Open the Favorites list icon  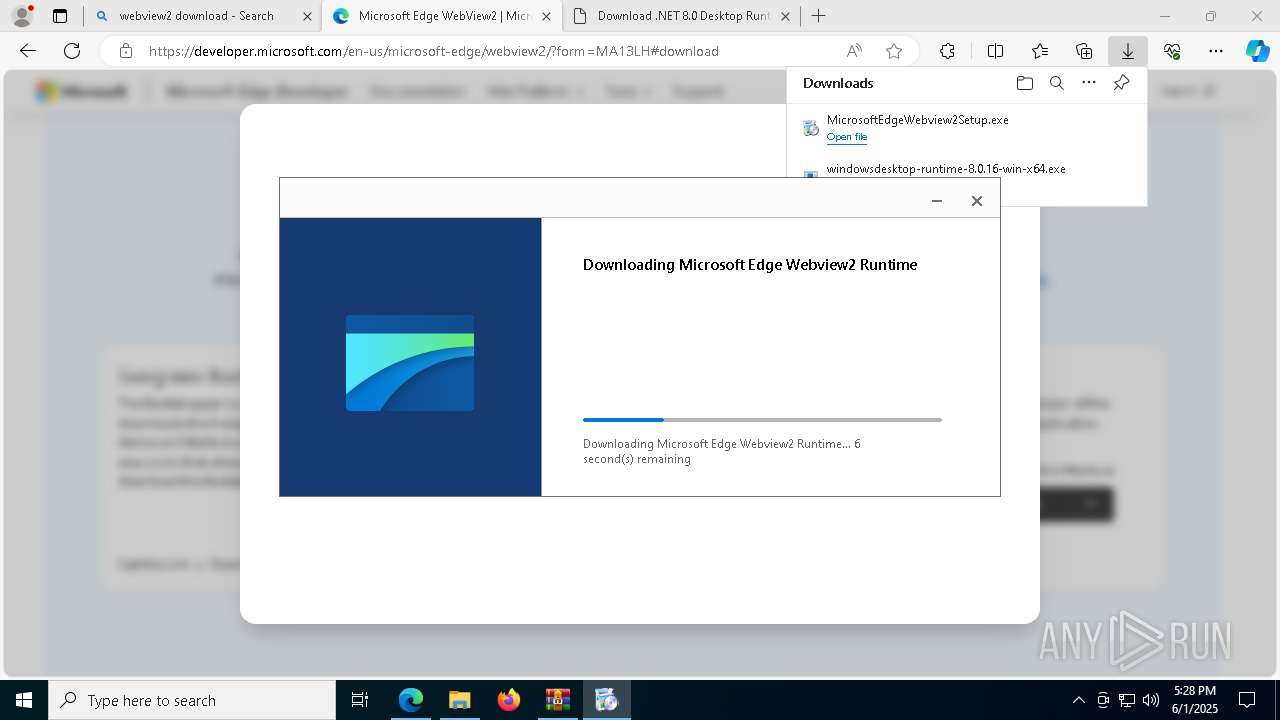[1040, 51]
